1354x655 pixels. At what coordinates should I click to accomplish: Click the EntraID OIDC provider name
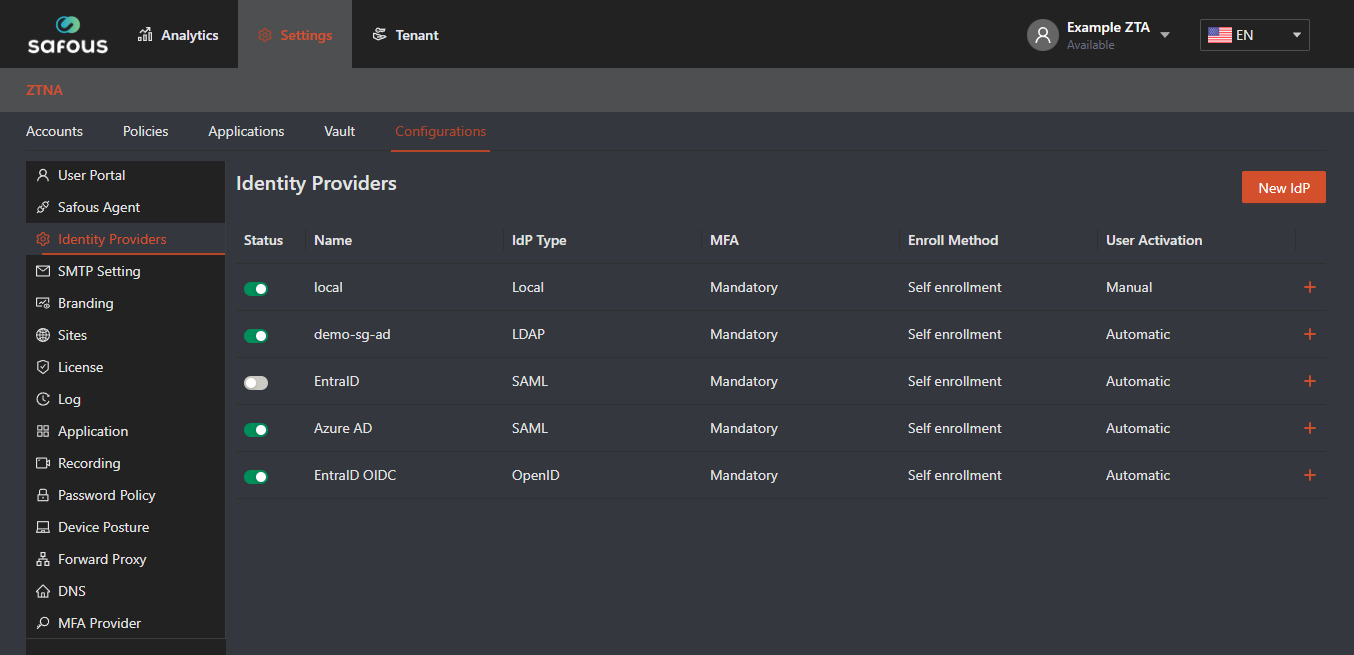(x=355, y=475)
